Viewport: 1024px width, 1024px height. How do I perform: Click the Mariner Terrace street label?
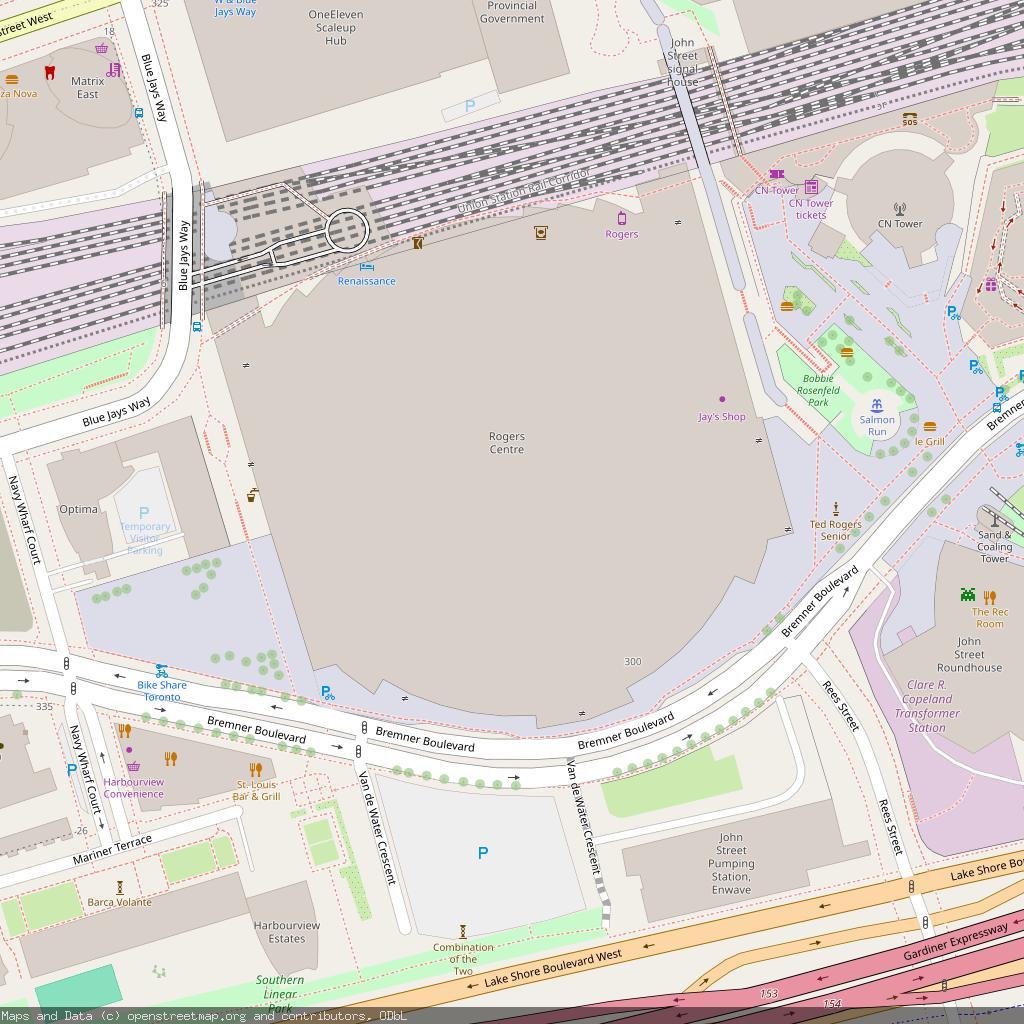tap(112, 850)
